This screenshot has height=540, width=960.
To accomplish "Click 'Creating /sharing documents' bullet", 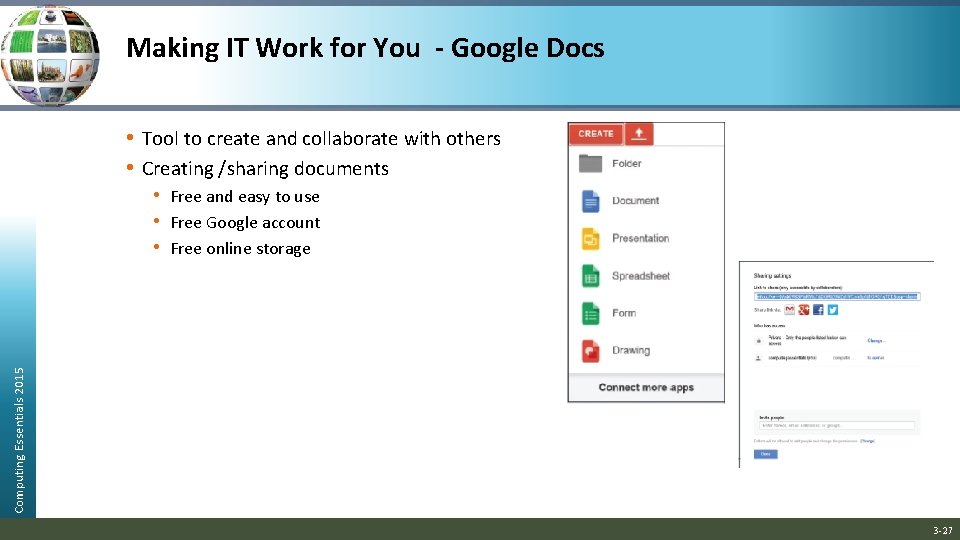I will click(x=265, y=169).
